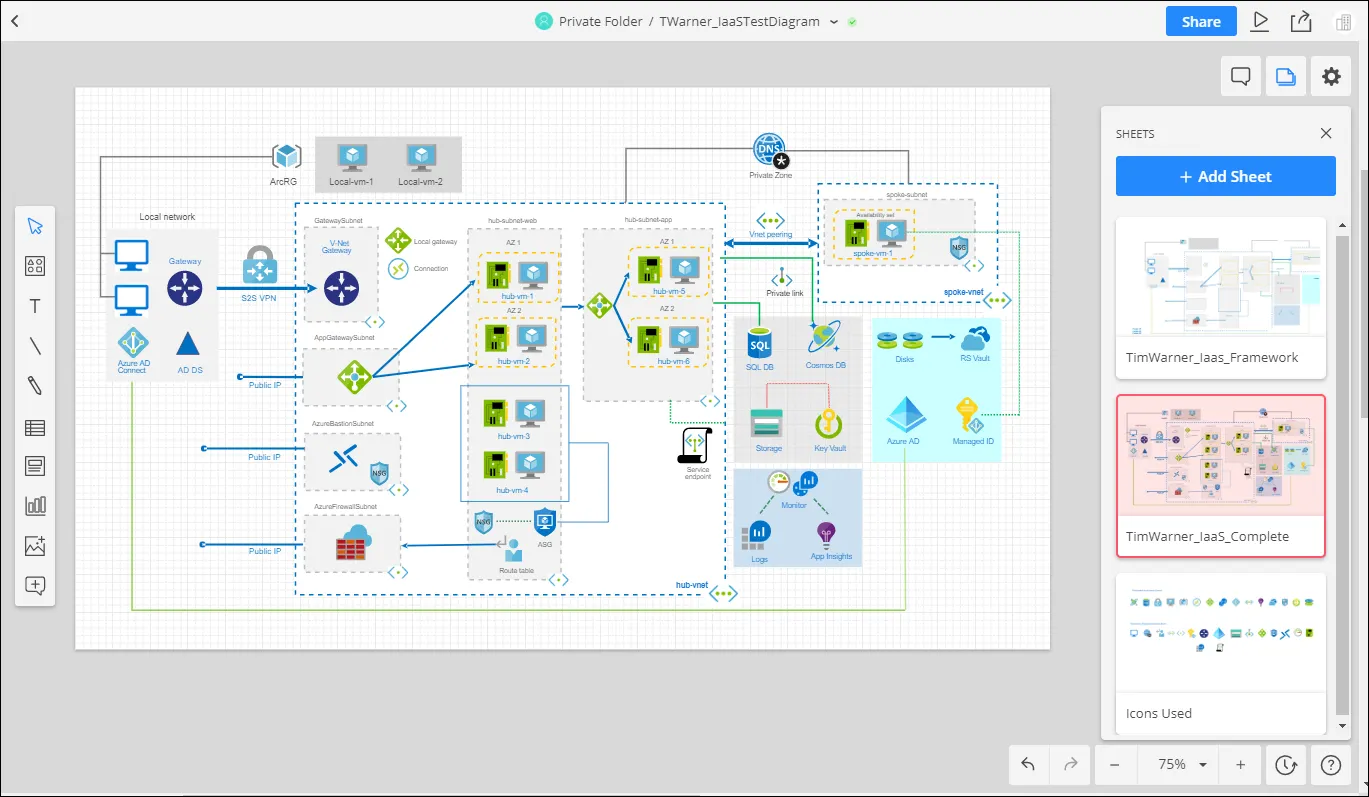The height and width of the screenshot is (797, 1369).
Task: Click the DNS Private Zone icon
Action: point(769,150)
